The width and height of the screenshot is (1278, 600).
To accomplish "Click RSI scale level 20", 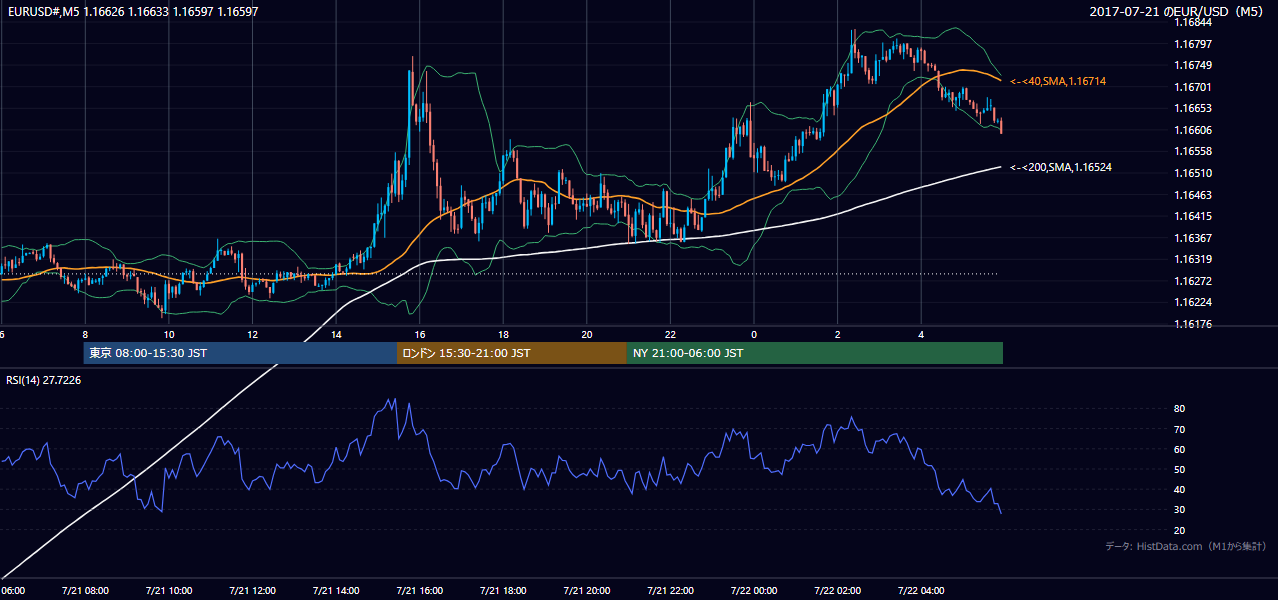I will point(1179,530).
